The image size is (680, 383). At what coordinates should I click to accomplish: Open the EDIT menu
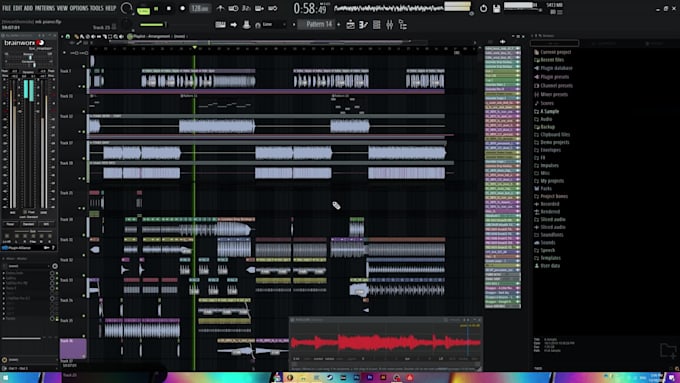(x=17, y=8)
